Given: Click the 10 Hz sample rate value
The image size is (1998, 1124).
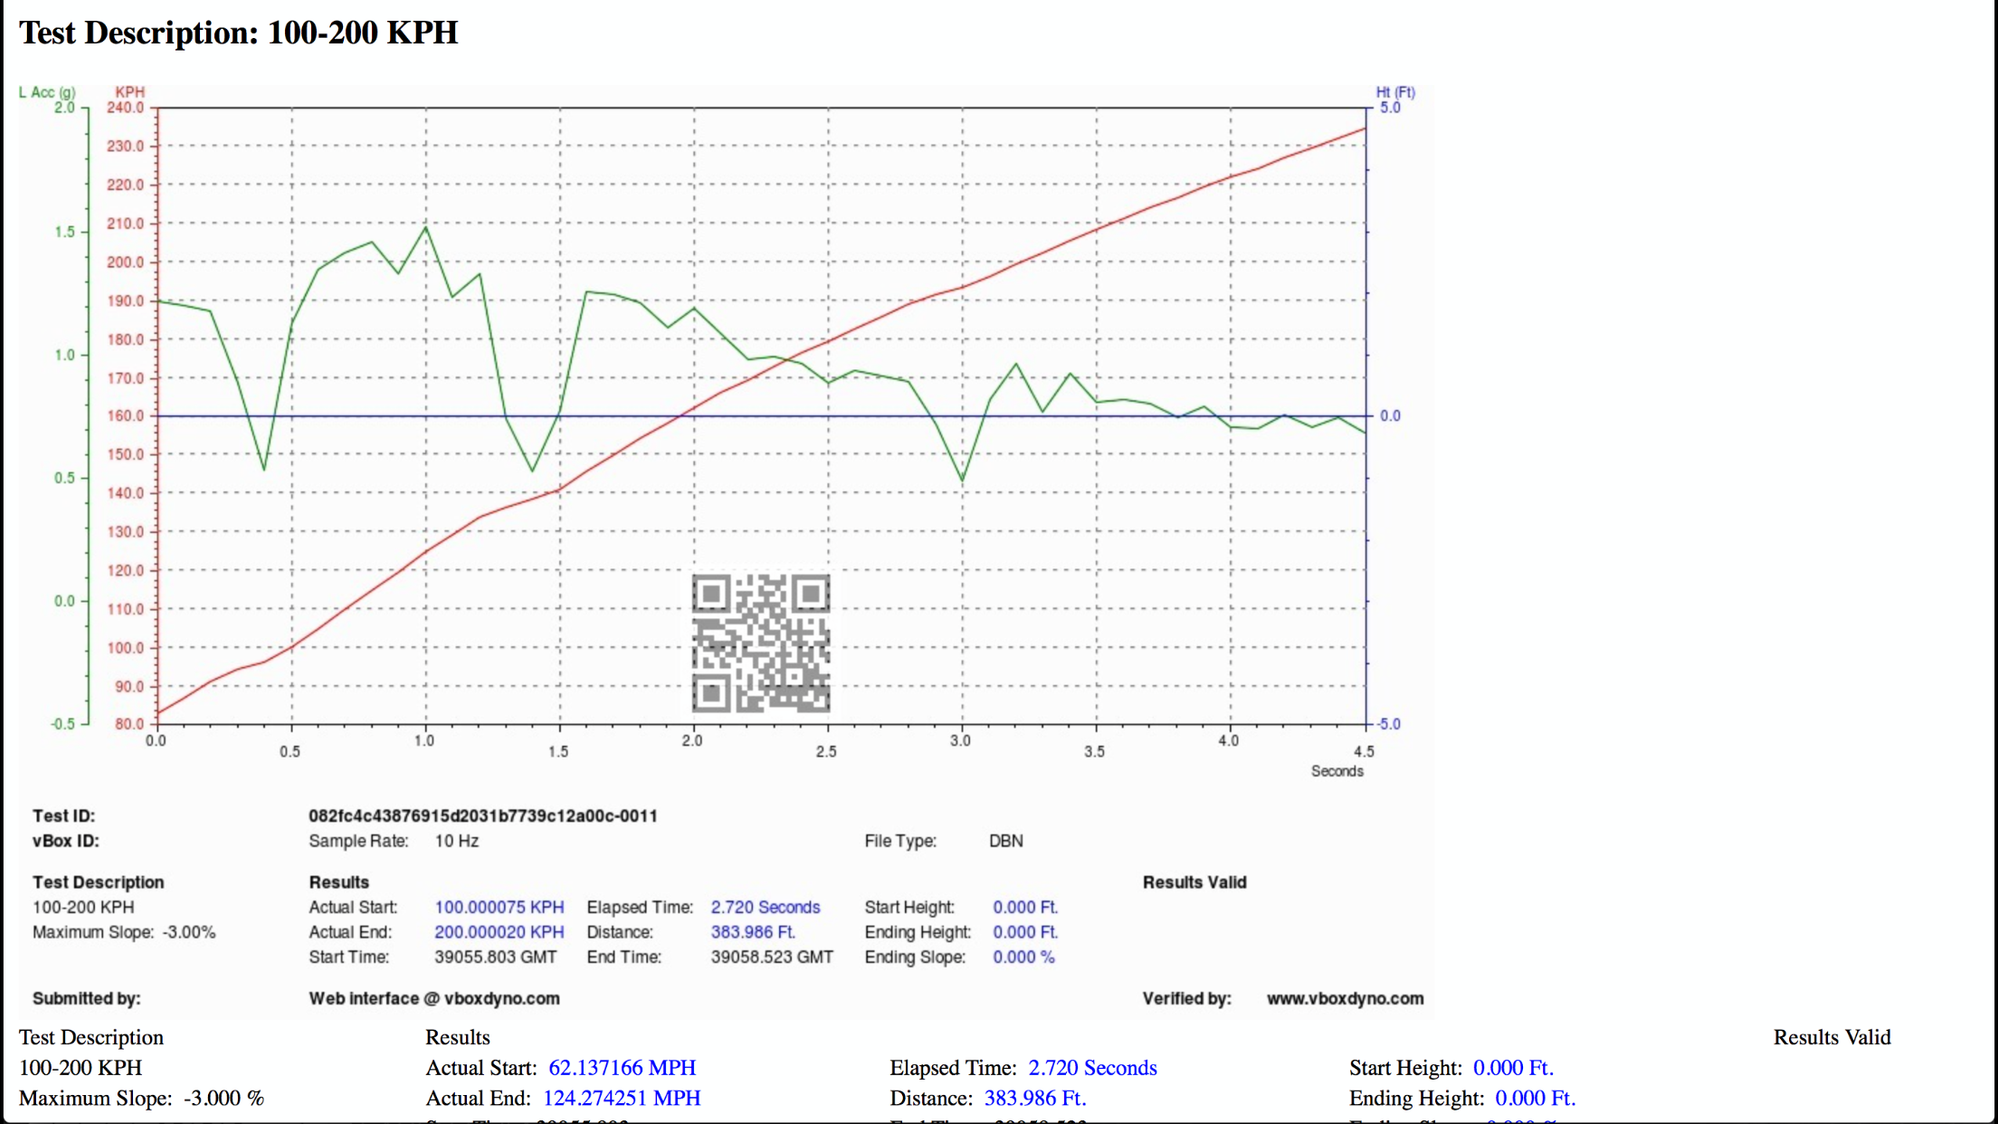Looking at the screenshot, I should click(456, 841).
